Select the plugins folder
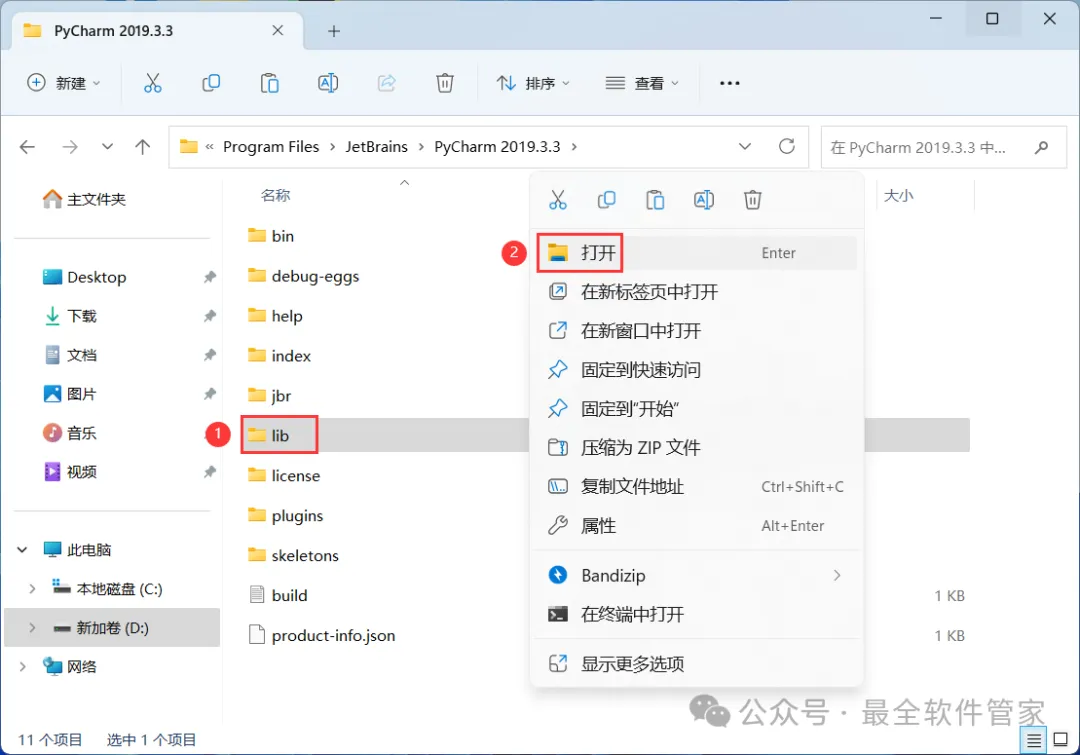 click(285, 515)
